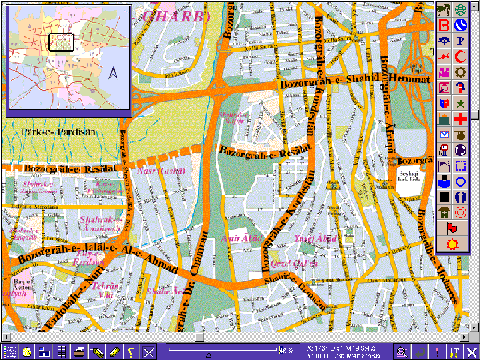The height and width of the screenshot is (360, 480).
Task: Click the vertical scrollbar down arrow
Action: point(475,328)
